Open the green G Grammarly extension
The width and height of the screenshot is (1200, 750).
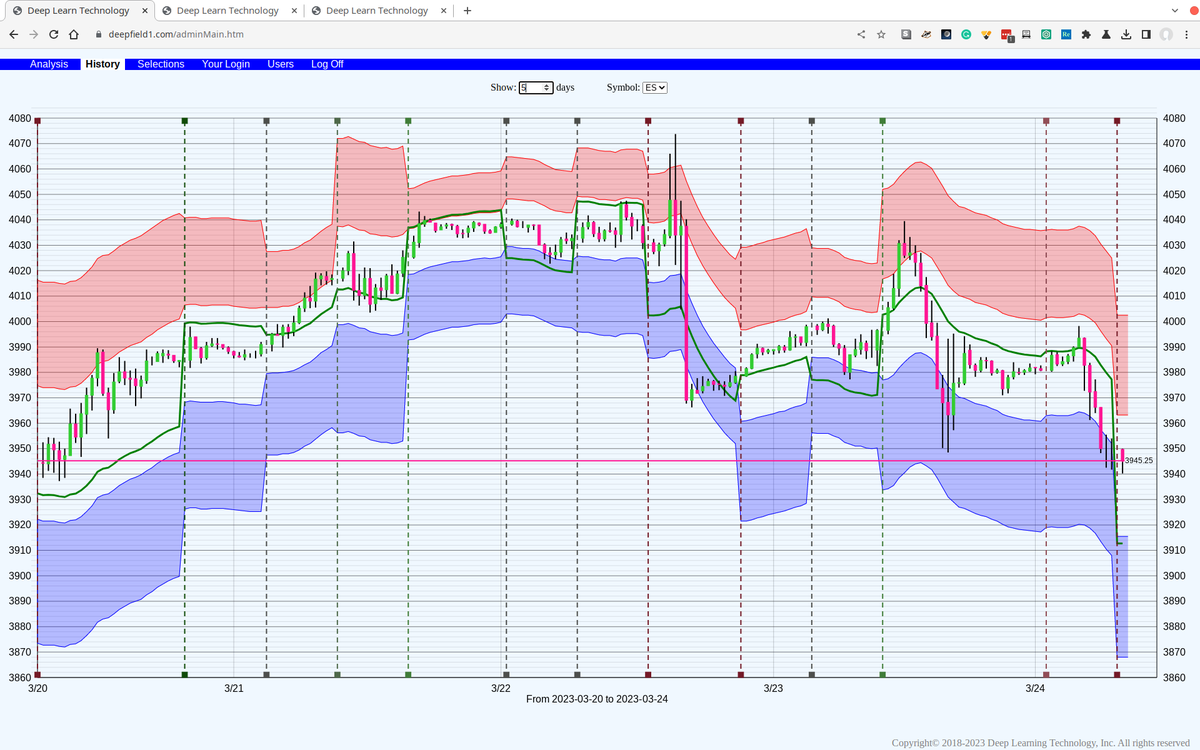(x=967, y=34)
